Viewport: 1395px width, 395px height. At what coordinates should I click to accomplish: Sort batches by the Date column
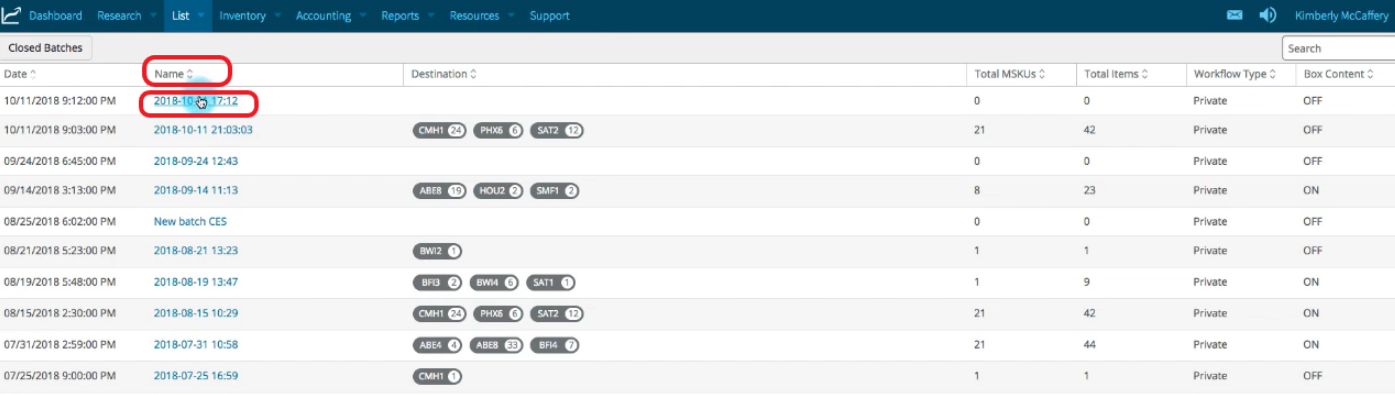click(x=20, y=74)
